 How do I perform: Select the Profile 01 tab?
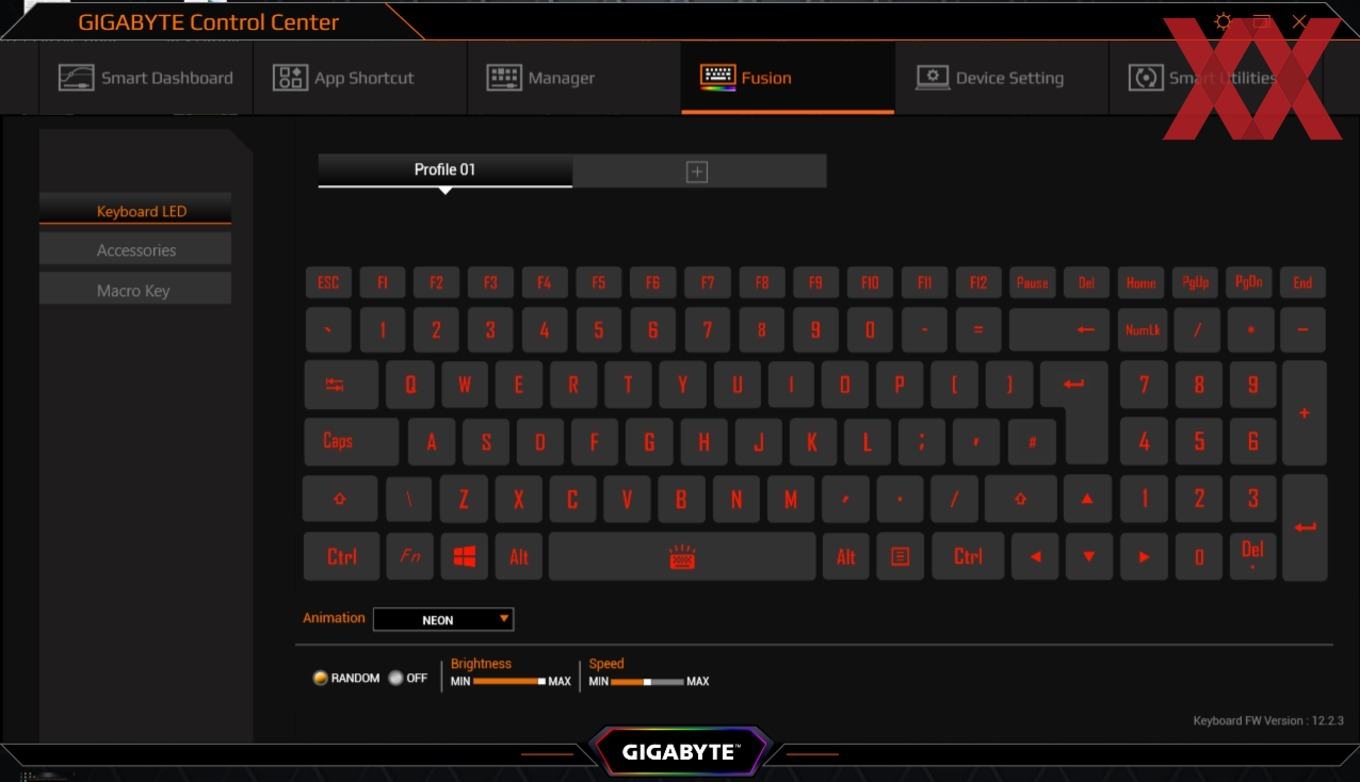point(445,170)
